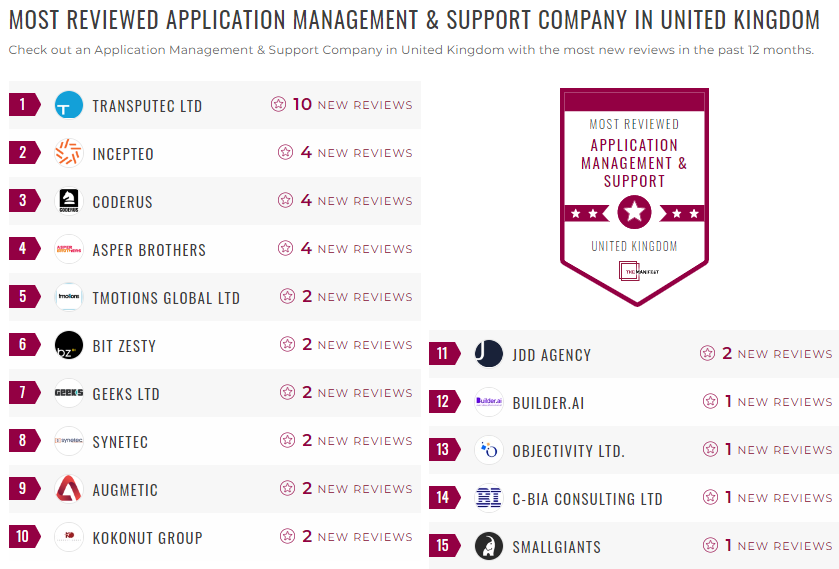
Task: Click the Smallgiants elephant logo
Action: (x=489, y=546)
